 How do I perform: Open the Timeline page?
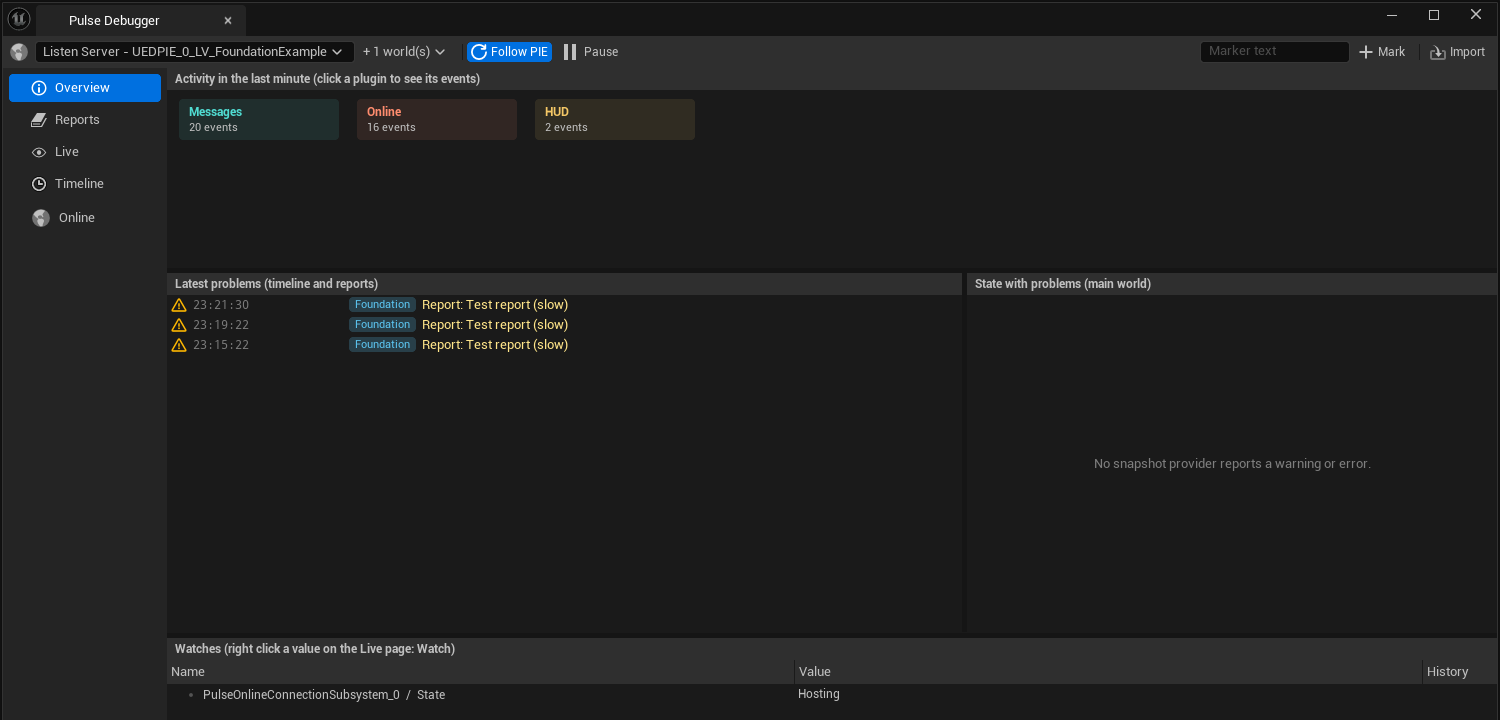[x=85, y=184]
